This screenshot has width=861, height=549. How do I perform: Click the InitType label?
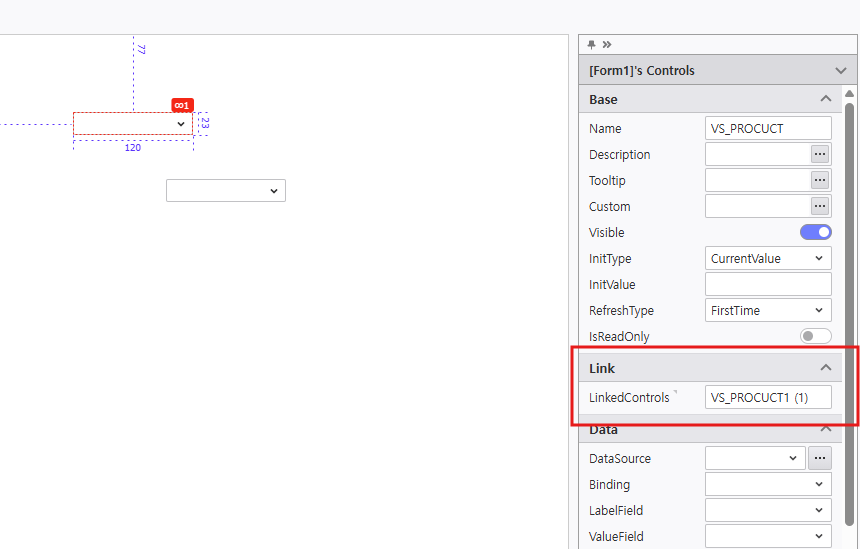tap(610, 259)
